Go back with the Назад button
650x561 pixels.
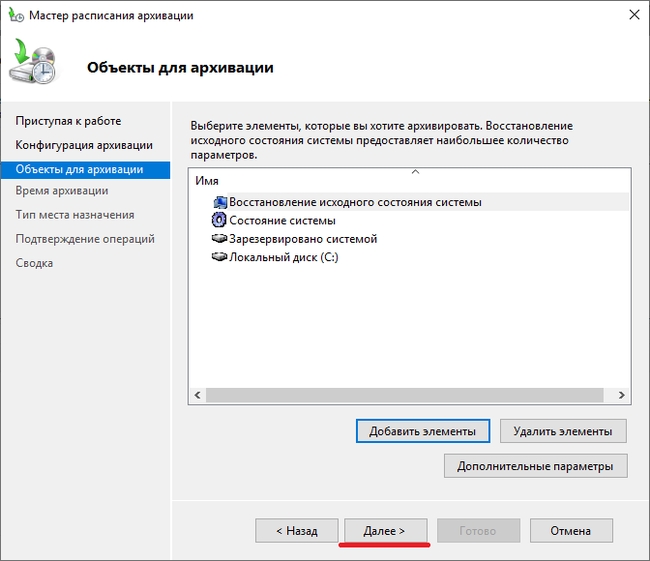[x=296, y=531]
